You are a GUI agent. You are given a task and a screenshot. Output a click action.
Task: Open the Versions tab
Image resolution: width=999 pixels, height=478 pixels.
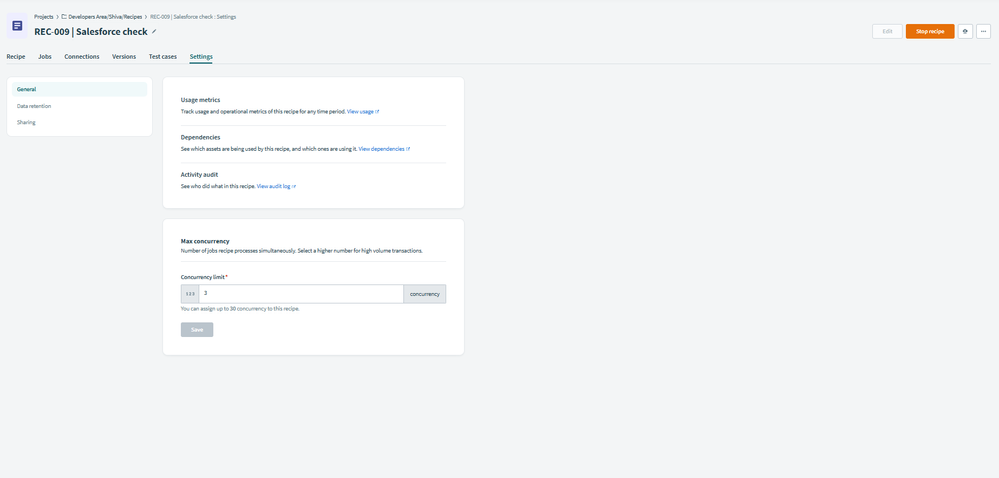(x=124, y=57)
